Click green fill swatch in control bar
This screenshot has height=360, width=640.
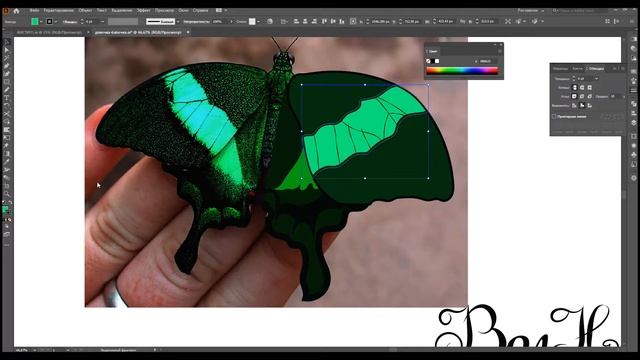(x=35, y=22)
